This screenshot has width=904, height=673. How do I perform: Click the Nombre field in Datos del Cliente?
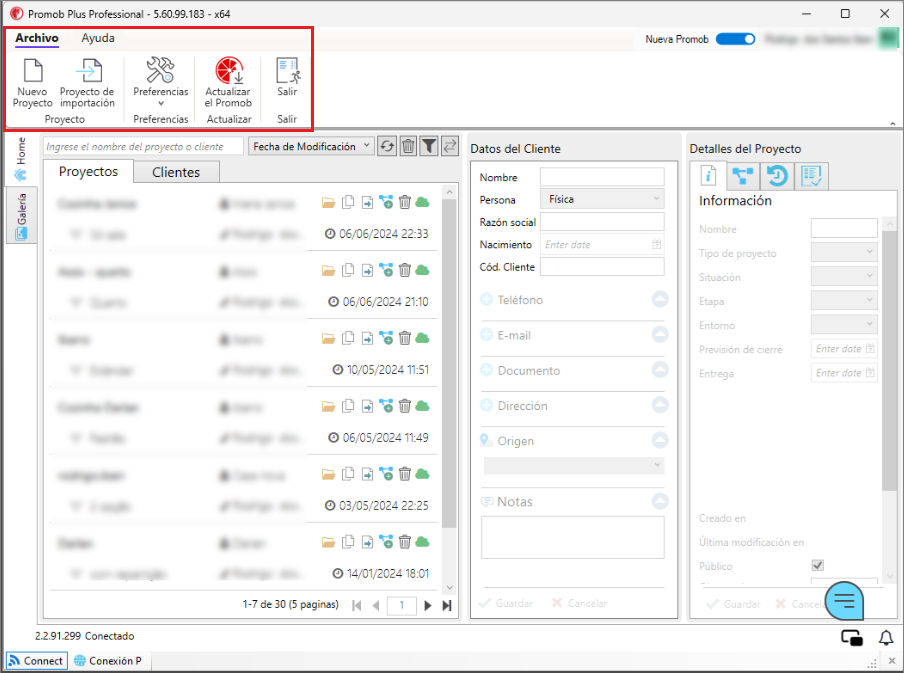[x=602, y=176]
